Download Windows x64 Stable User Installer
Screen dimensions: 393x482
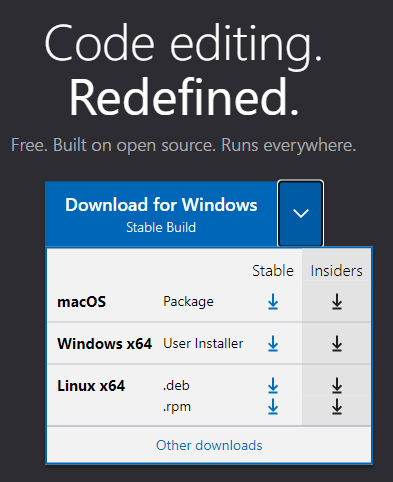click(273, 344)
